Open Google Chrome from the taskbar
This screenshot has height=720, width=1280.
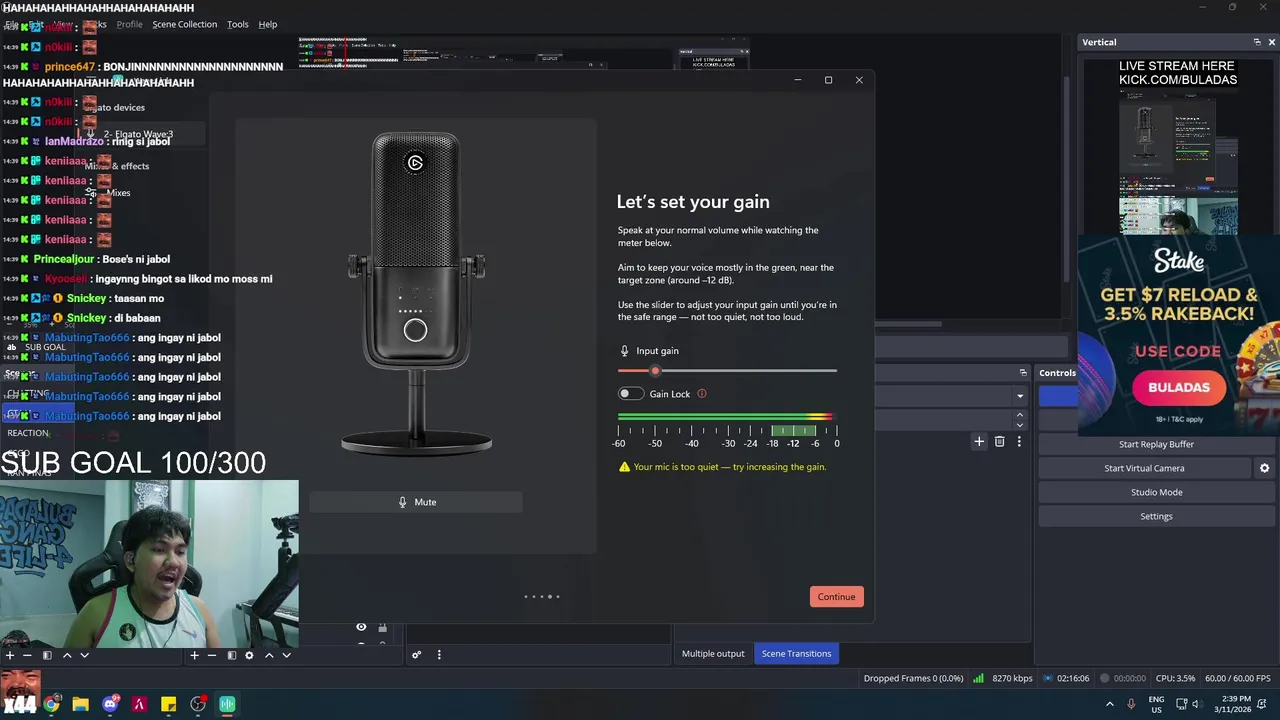coord(51,704)
